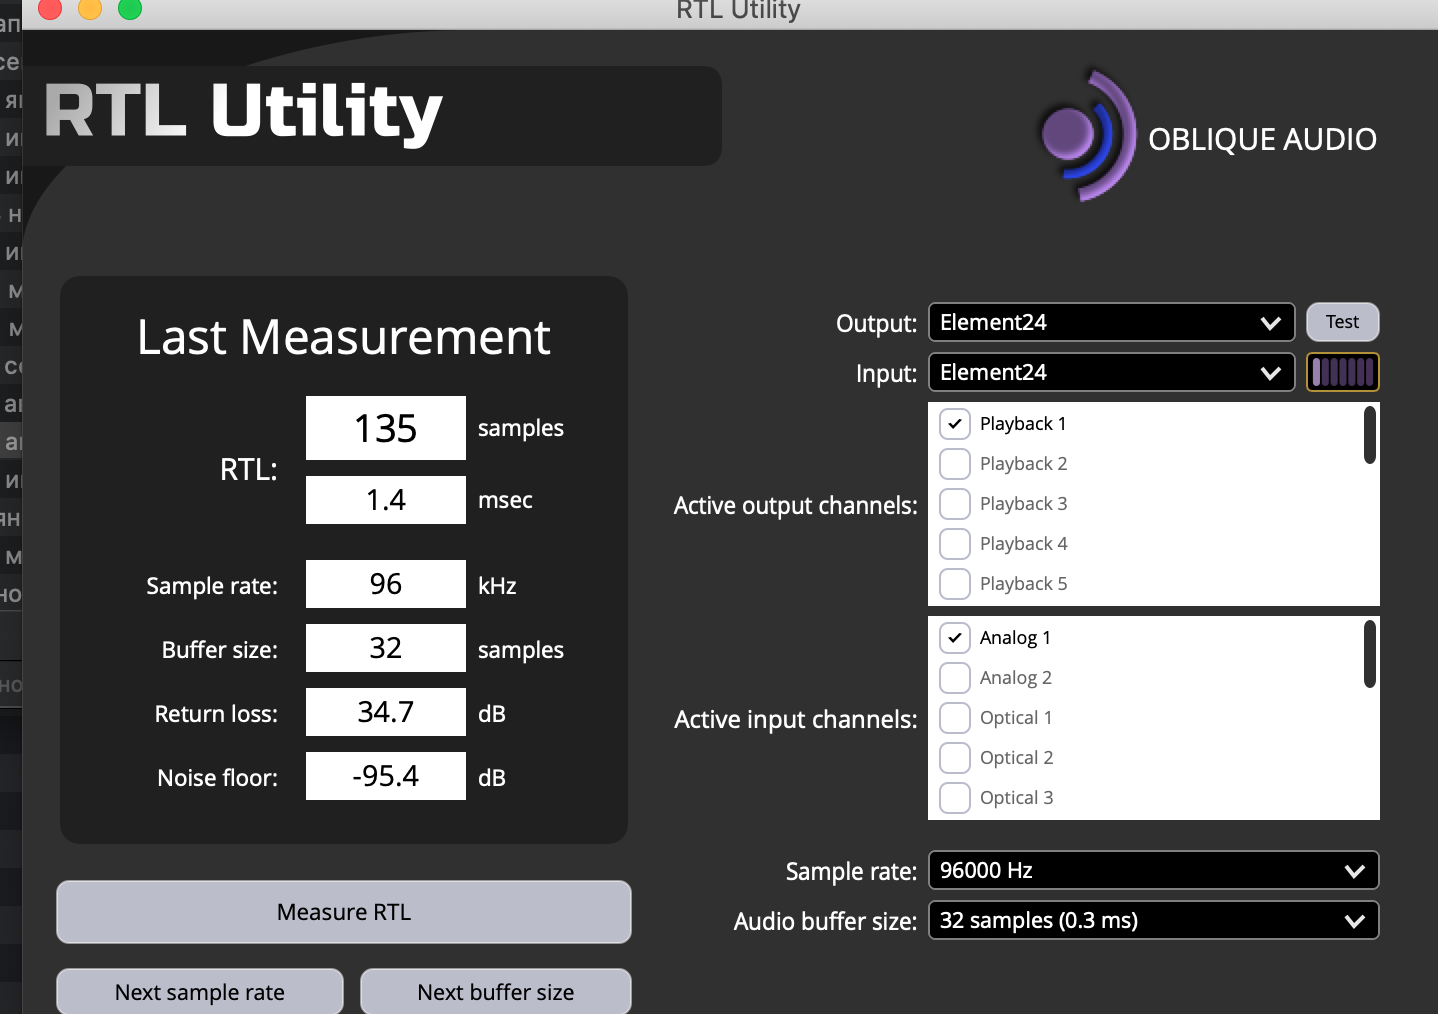Enable the Analog 2 input channel
The height and width of the screenshot is (1014, 1438).
click(955, 678)
